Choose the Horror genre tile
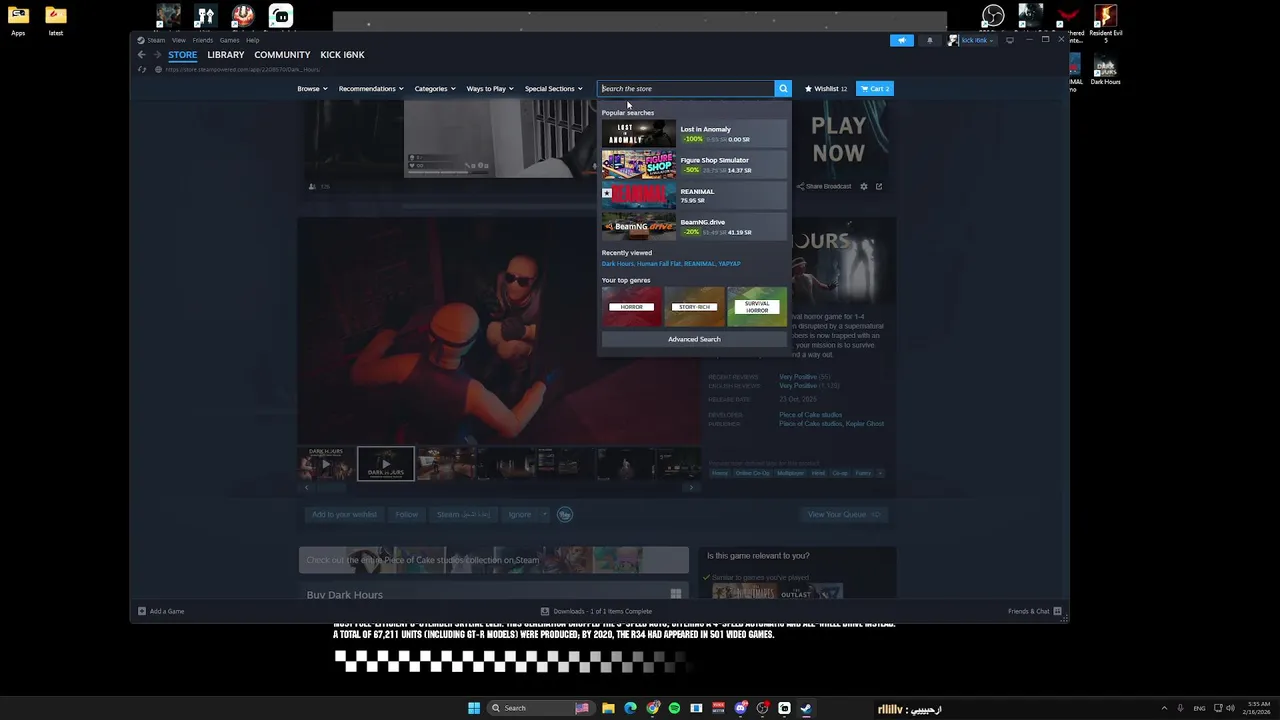 coord(631,307)
